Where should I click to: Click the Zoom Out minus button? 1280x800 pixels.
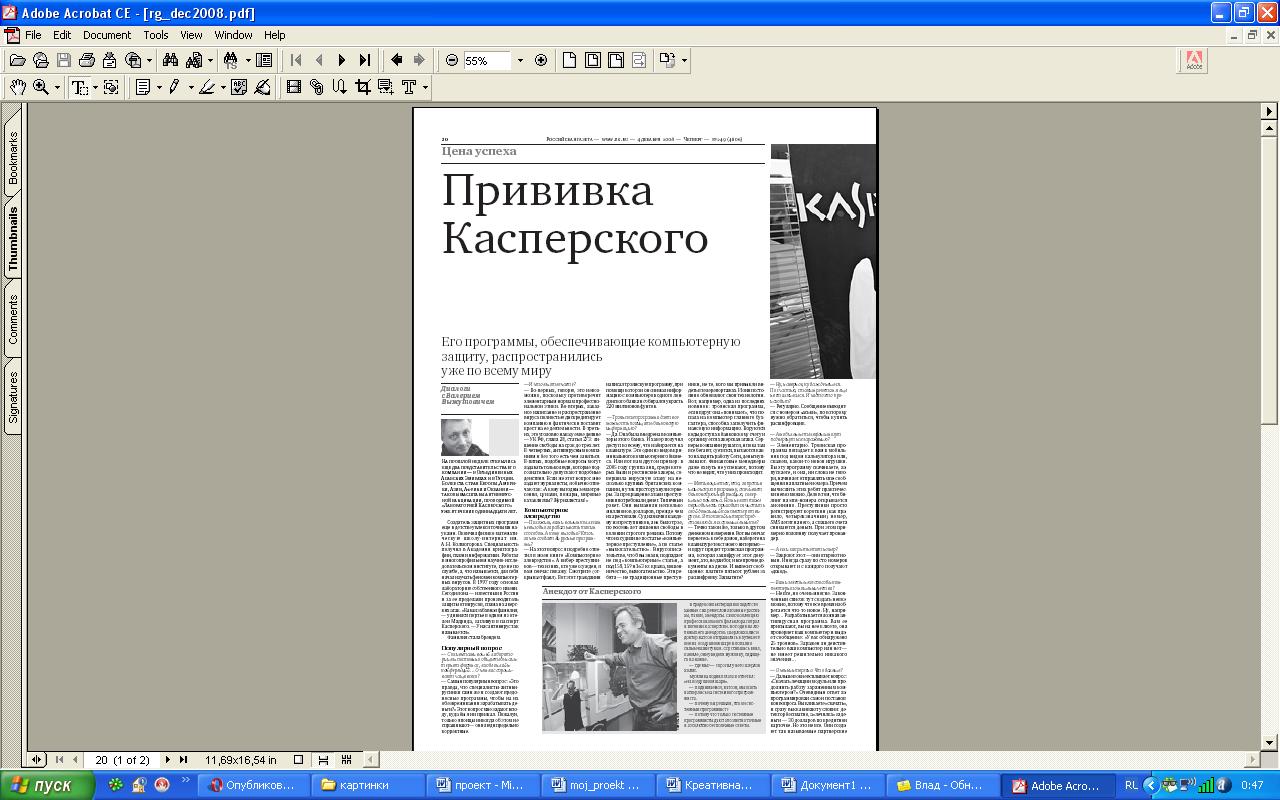(x=451, y=60)
